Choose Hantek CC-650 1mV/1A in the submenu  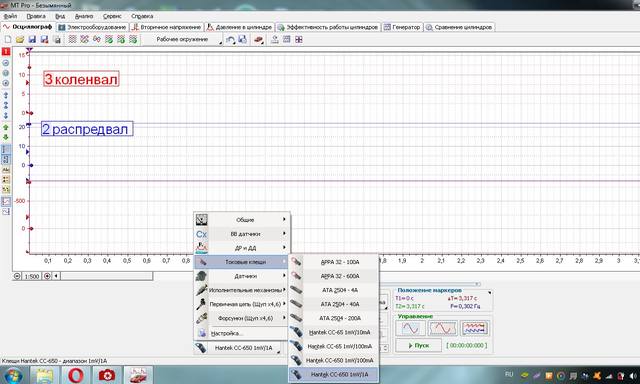(x=334, y=375)
